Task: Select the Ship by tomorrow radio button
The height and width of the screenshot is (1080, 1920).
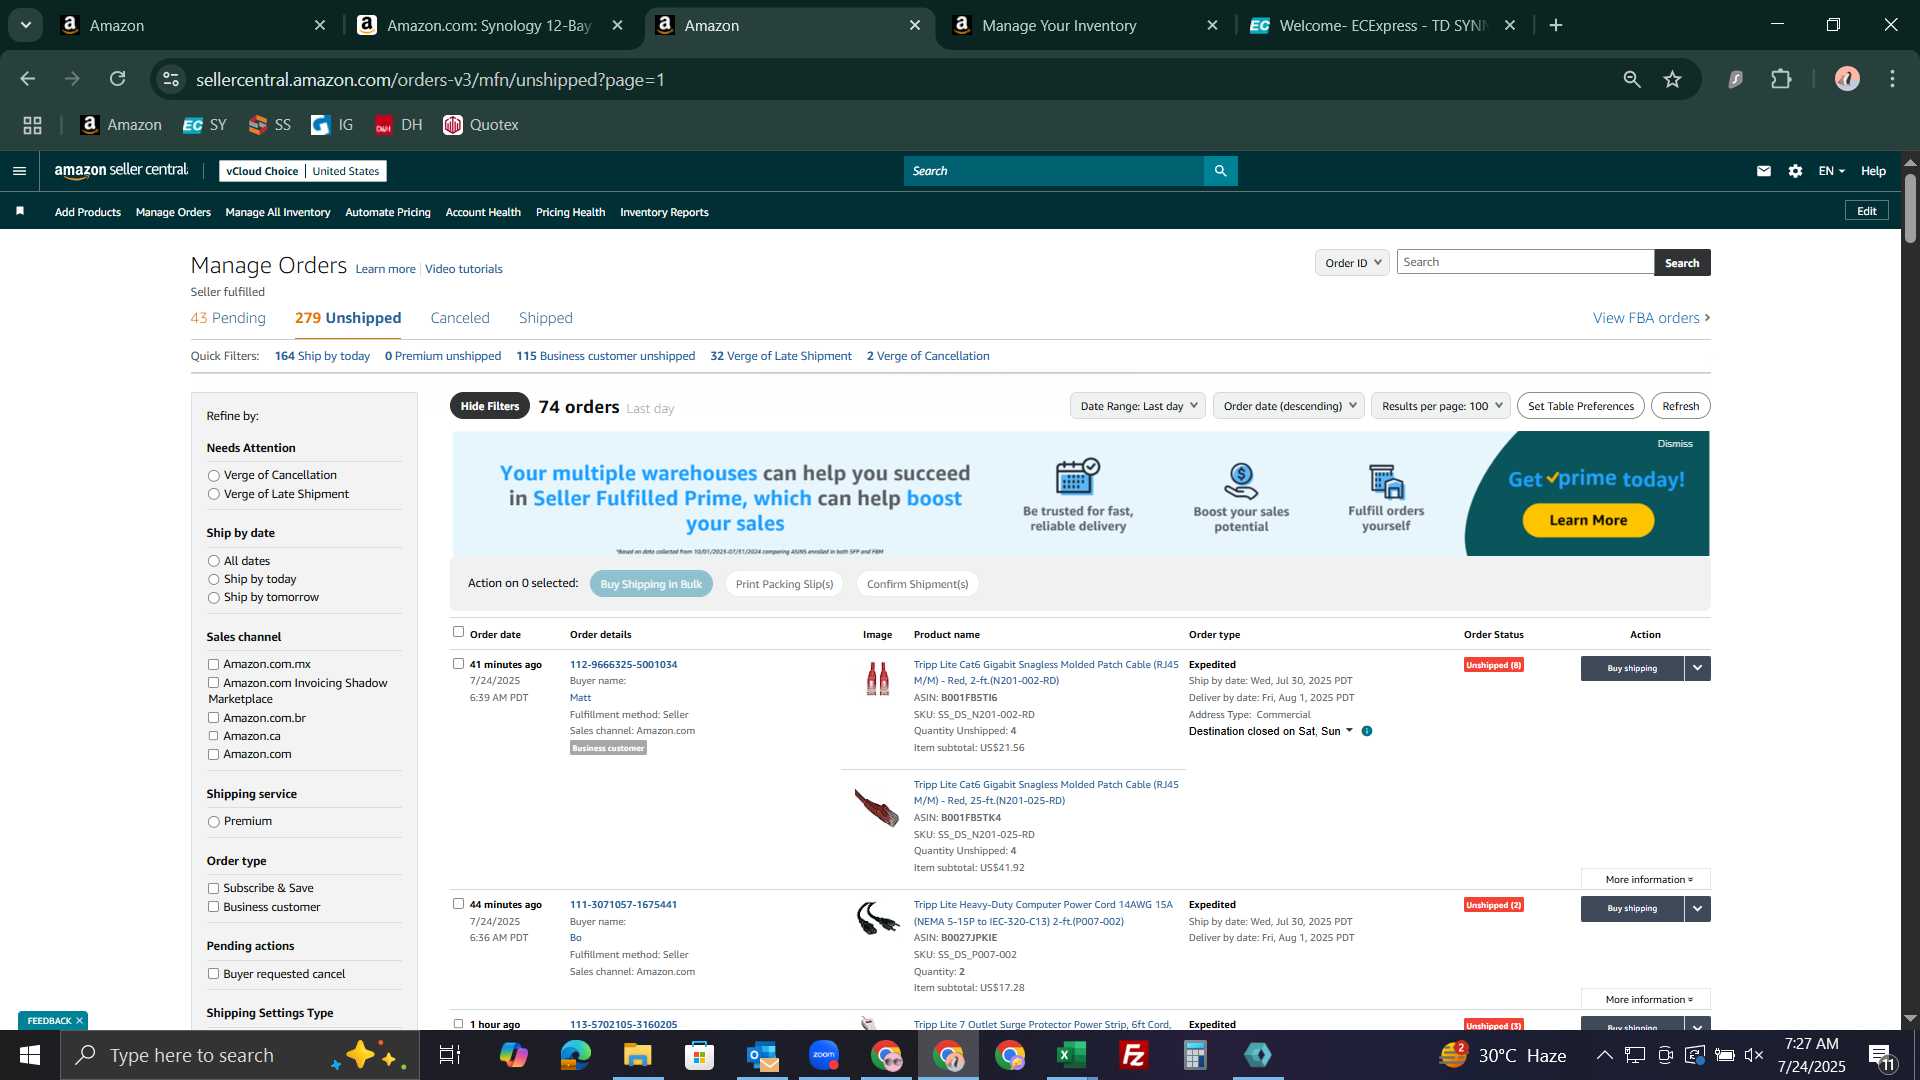Action: pos(213,598)
